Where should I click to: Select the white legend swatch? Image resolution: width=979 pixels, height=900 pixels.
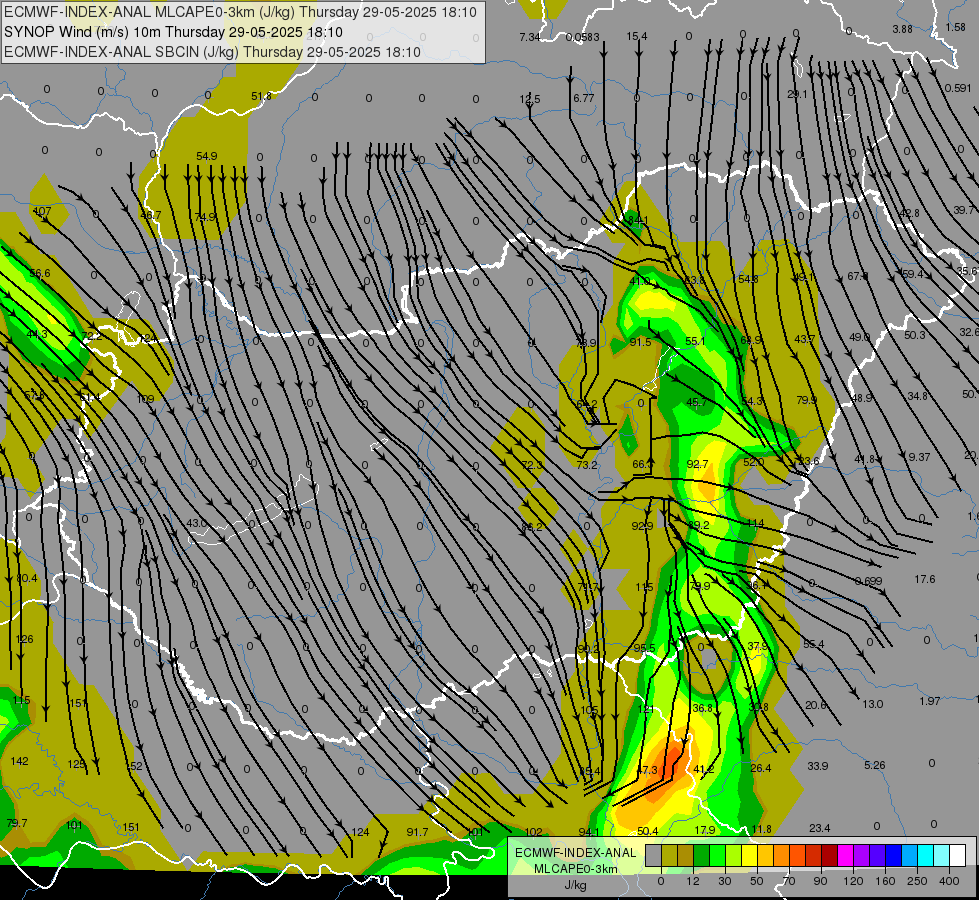(x=958, y=856)
